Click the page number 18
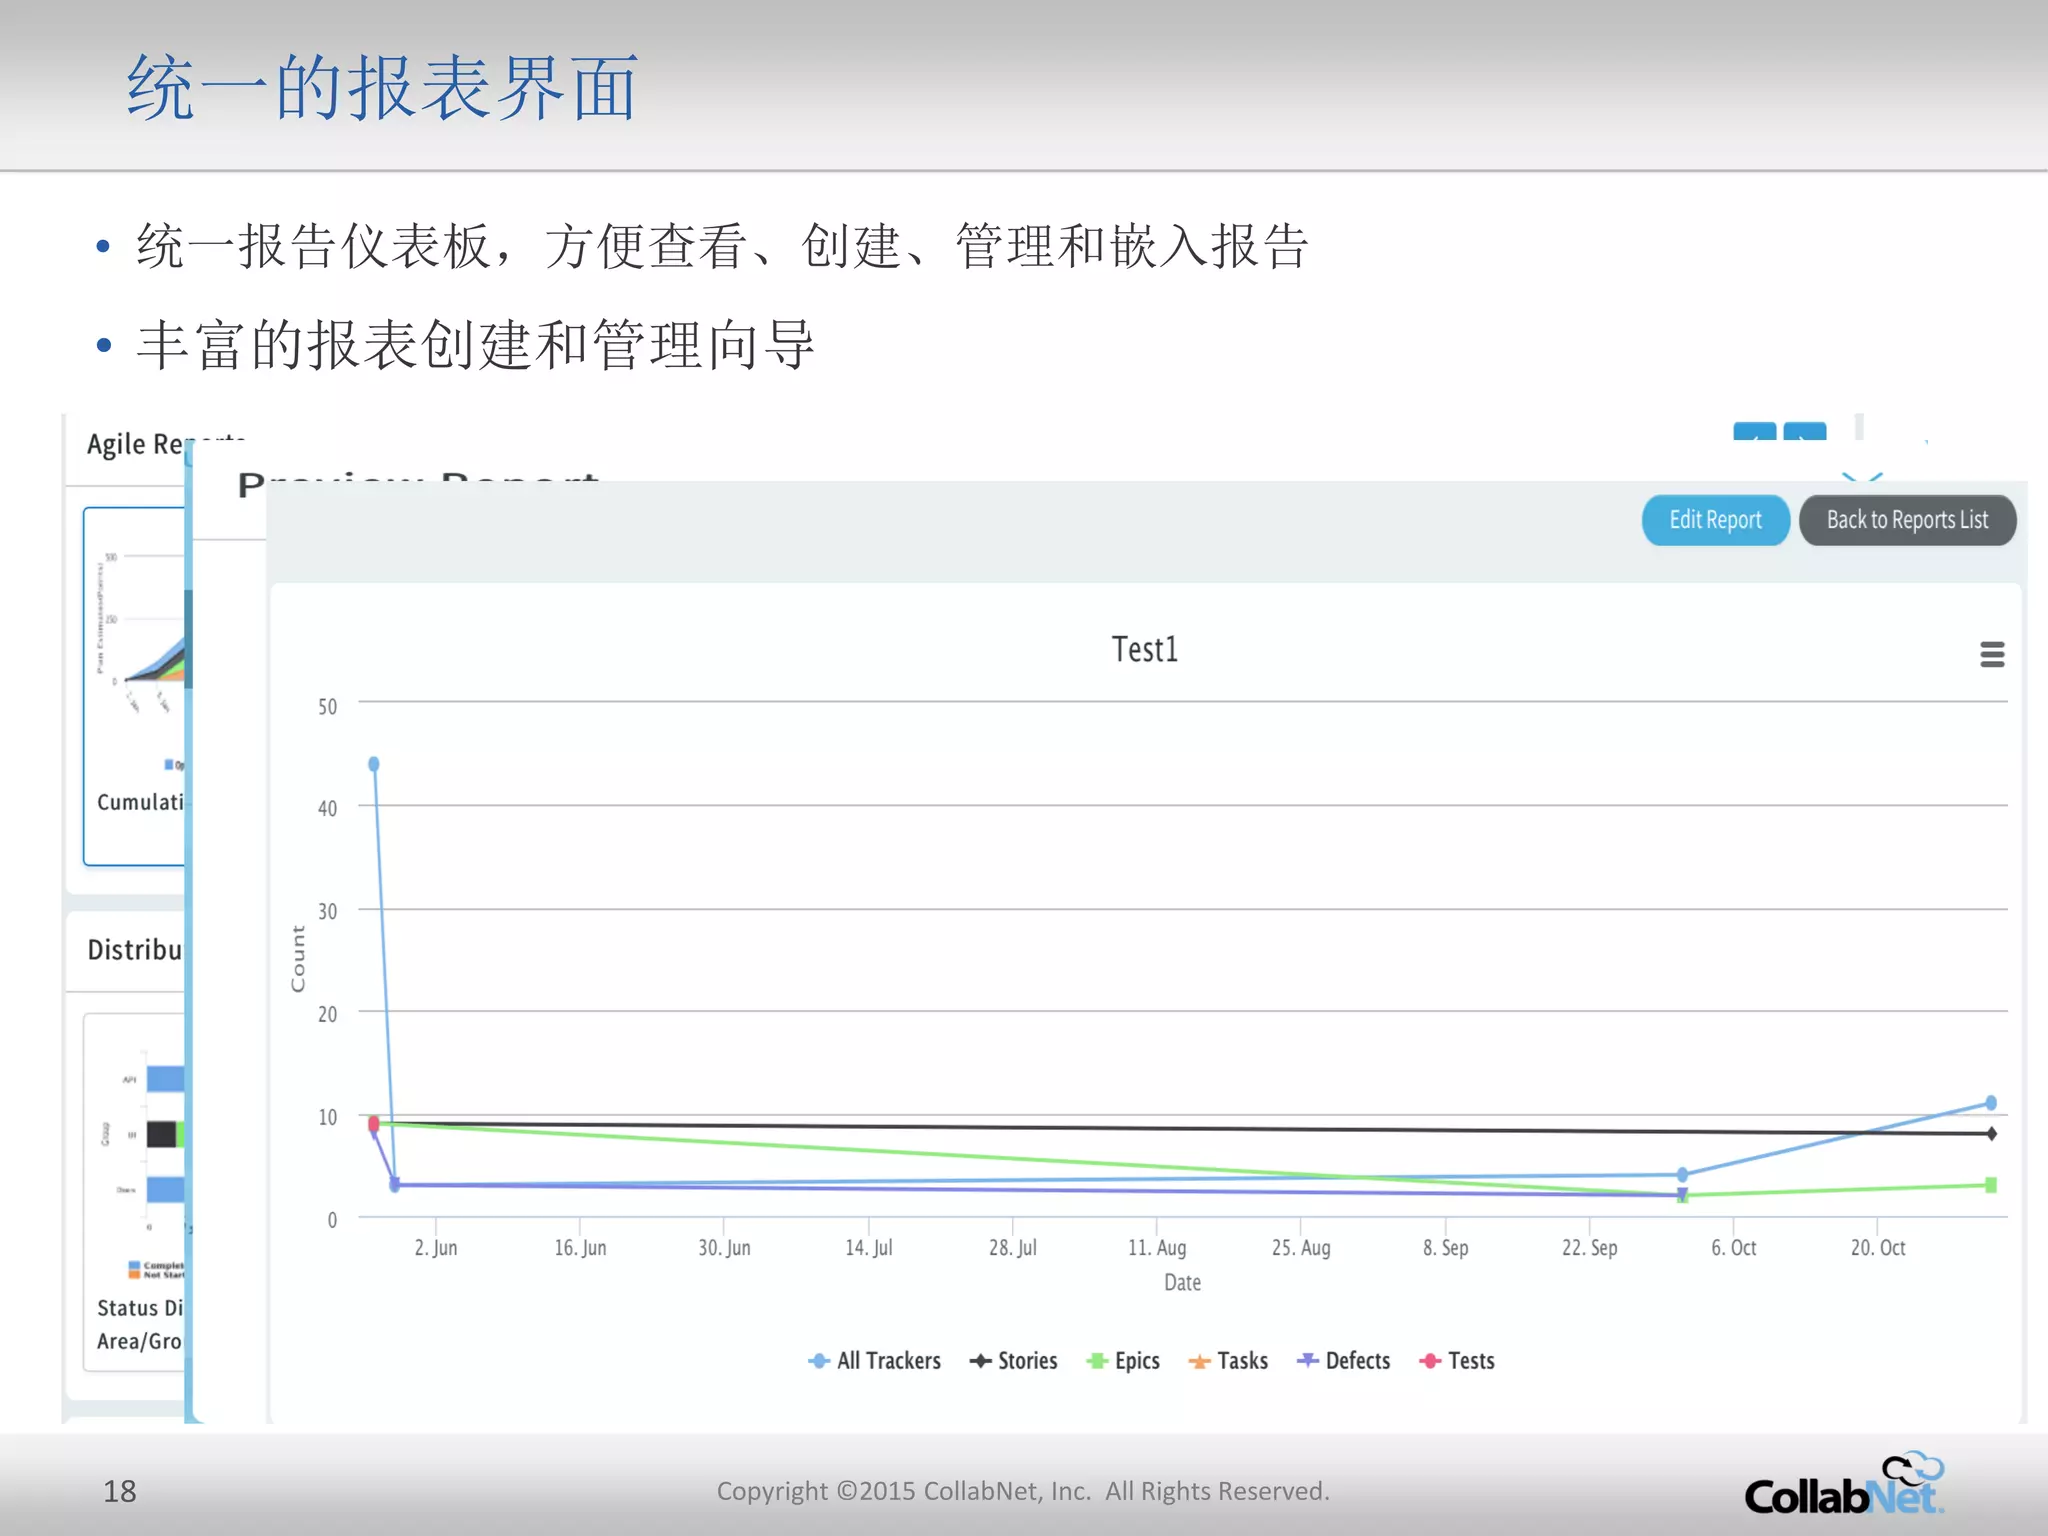Screen dimensions: 2048x1536 120,1492
